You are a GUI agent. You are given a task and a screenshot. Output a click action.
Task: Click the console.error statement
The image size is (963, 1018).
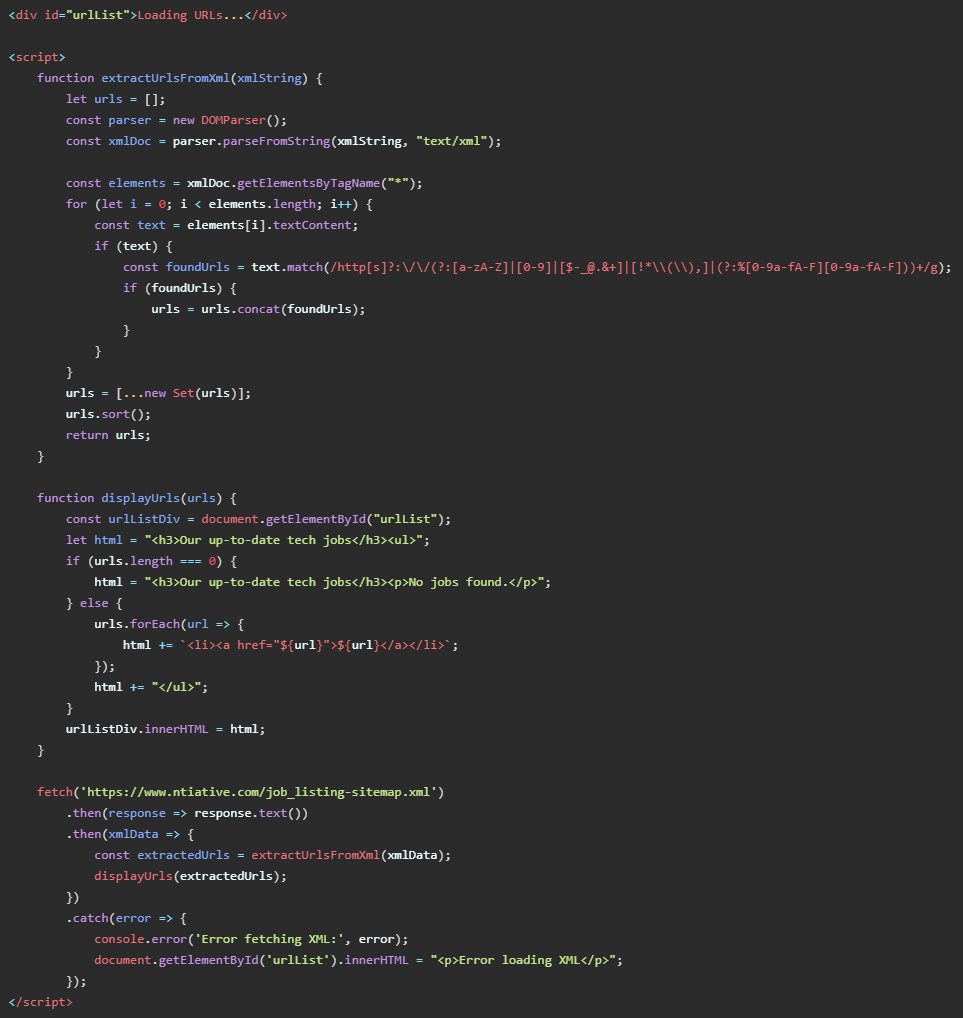pos(251,939)
